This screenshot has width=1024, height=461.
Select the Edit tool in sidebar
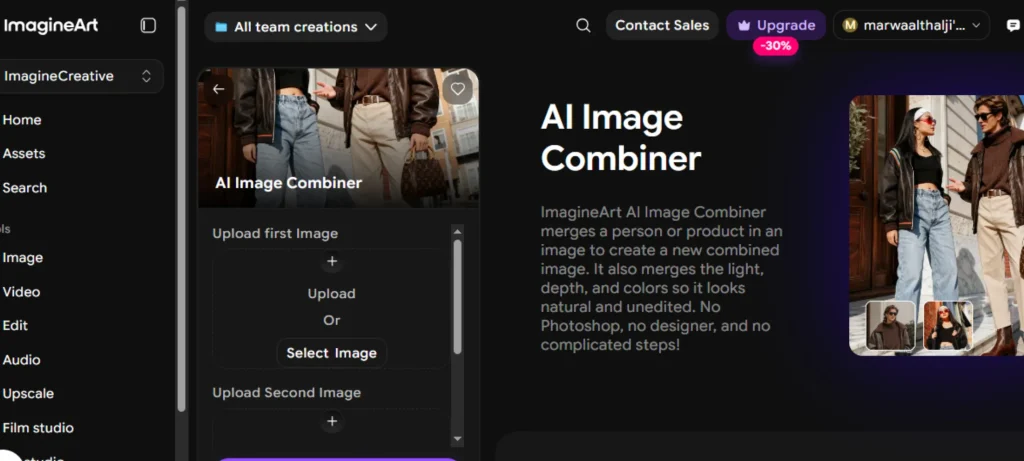pyautogui.click(x=16, y=325)
